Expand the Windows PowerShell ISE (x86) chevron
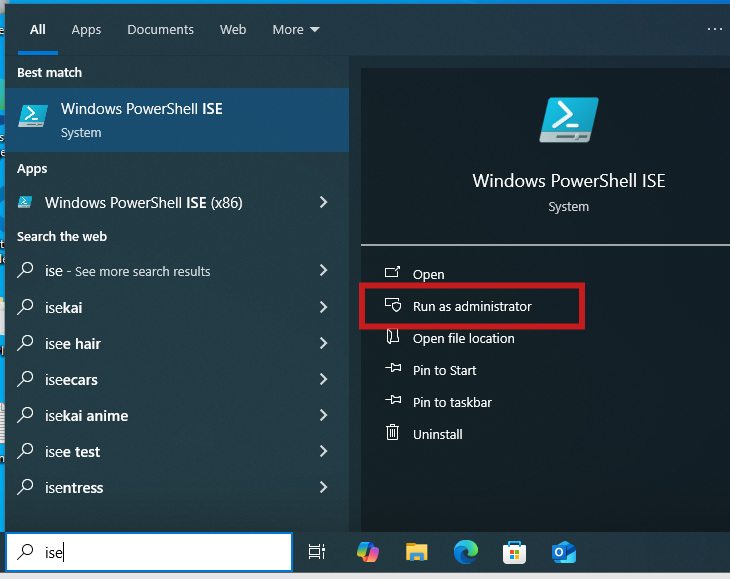 click(x=324, y=202)
